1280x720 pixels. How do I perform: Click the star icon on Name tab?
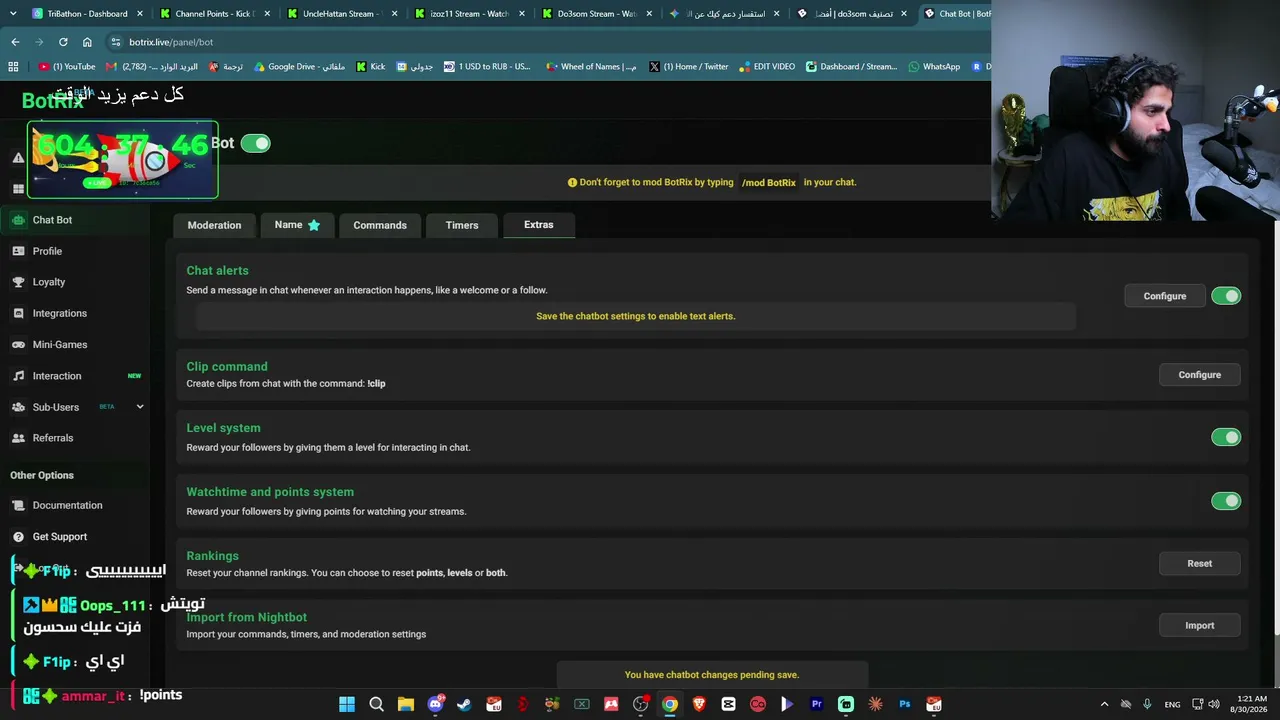314,225
